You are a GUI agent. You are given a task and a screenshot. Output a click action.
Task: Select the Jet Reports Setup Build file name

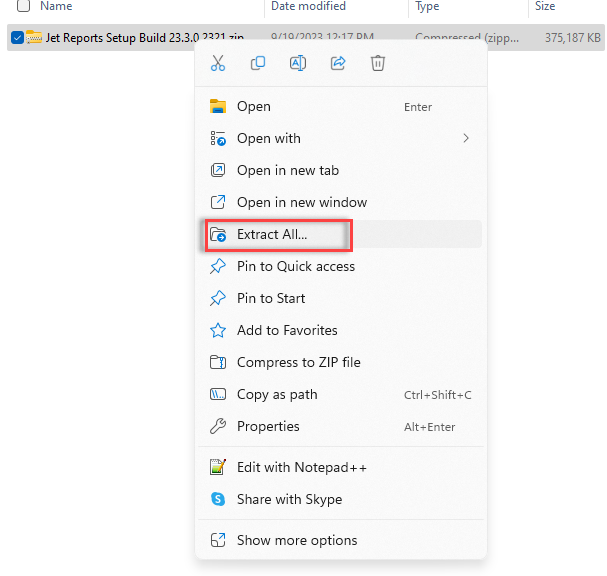(x=145, y=38)
